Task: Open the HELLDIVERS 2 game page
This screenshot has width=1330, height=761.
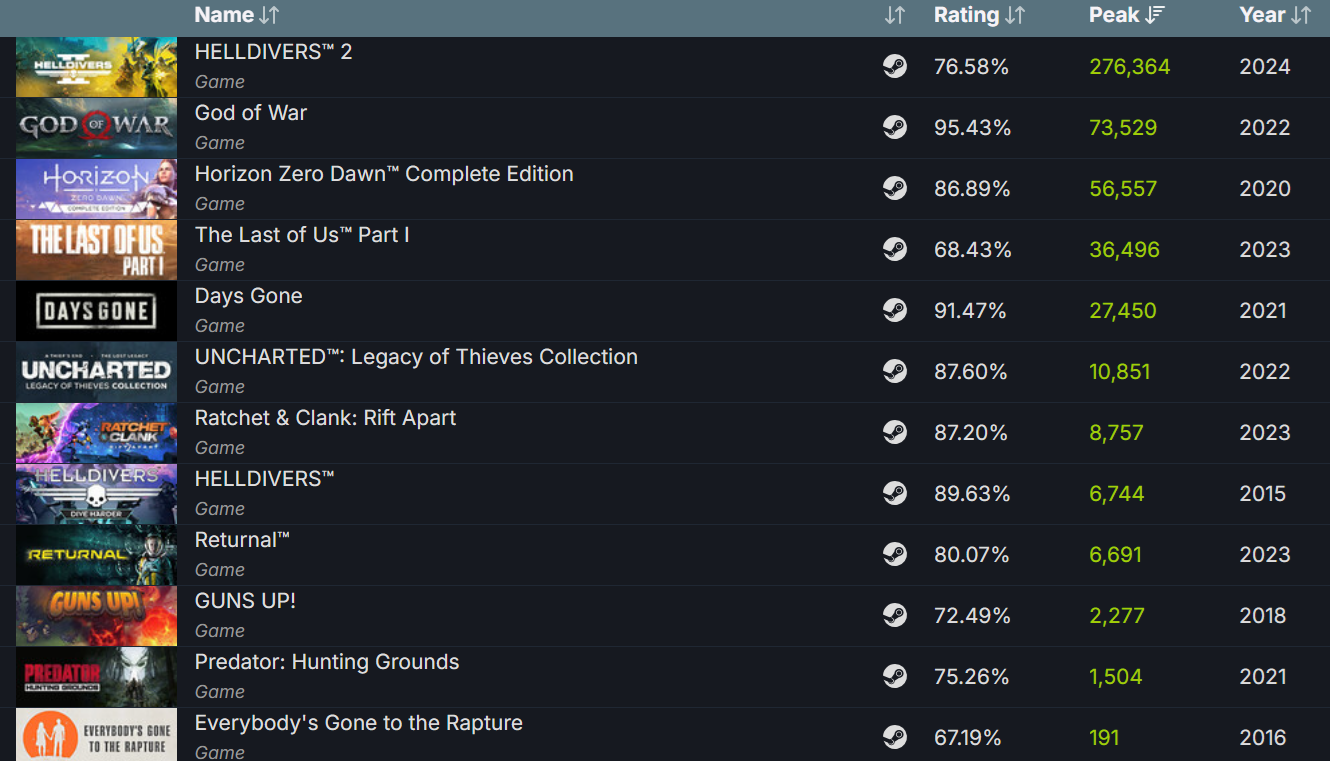Action: tap(273, 52)
